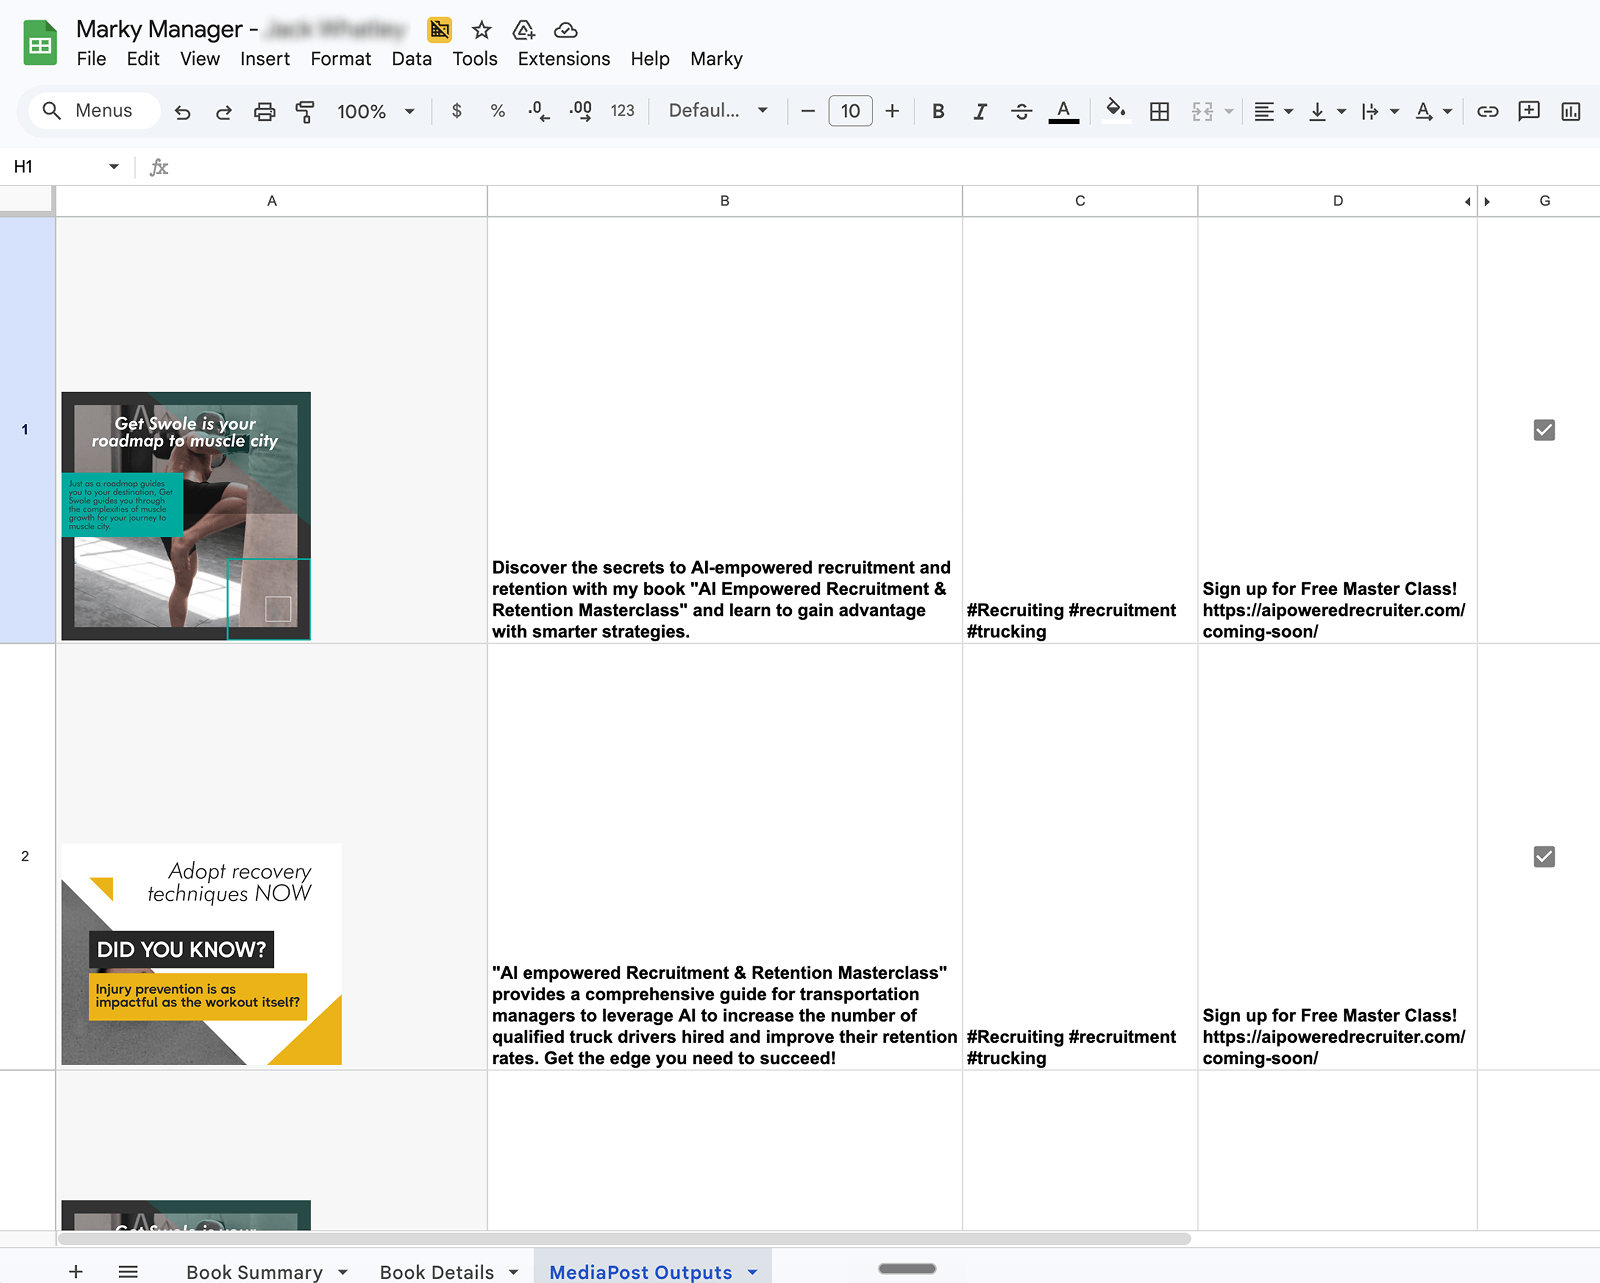The height and width of the screenshot is (1283, 1600).
Task: Decrease font size with minus button
Action: pyautogui.click(x=808, y=111)
